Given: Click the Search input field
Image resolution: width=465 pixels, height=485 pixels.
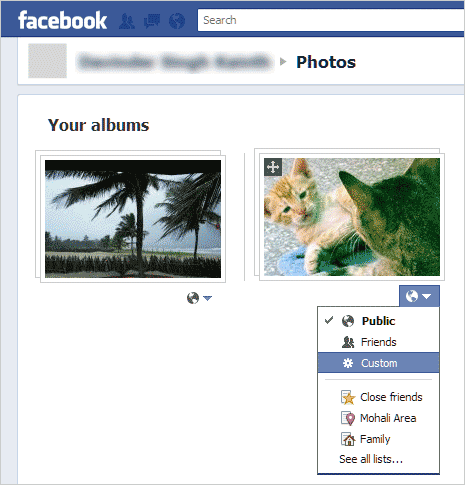Looking at the screenshot, I should pyautogui.click(x=330, y=20).
